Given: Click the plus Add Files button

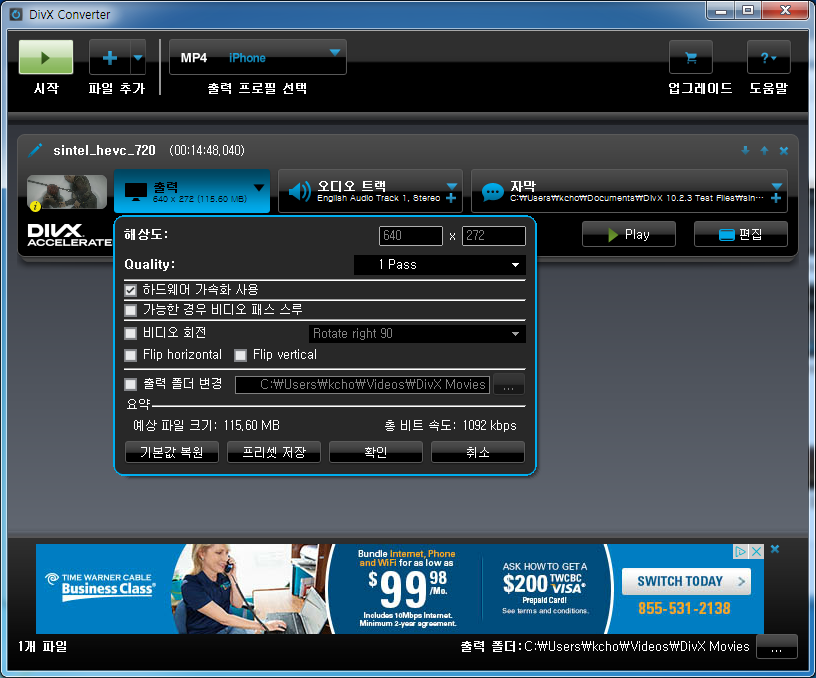Looking at the screenshot, I should [109, 57].
